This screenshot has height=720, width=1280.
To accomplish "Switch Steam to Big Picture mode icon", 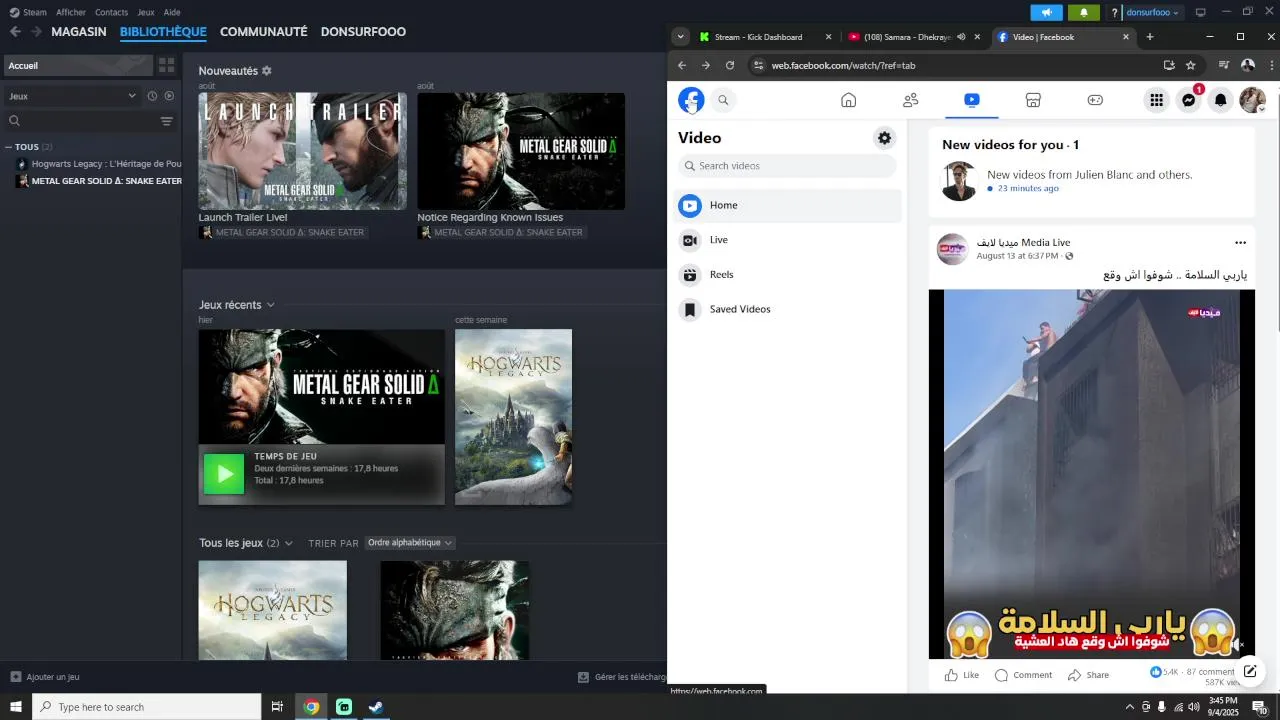I will [x=1201, y=12].
